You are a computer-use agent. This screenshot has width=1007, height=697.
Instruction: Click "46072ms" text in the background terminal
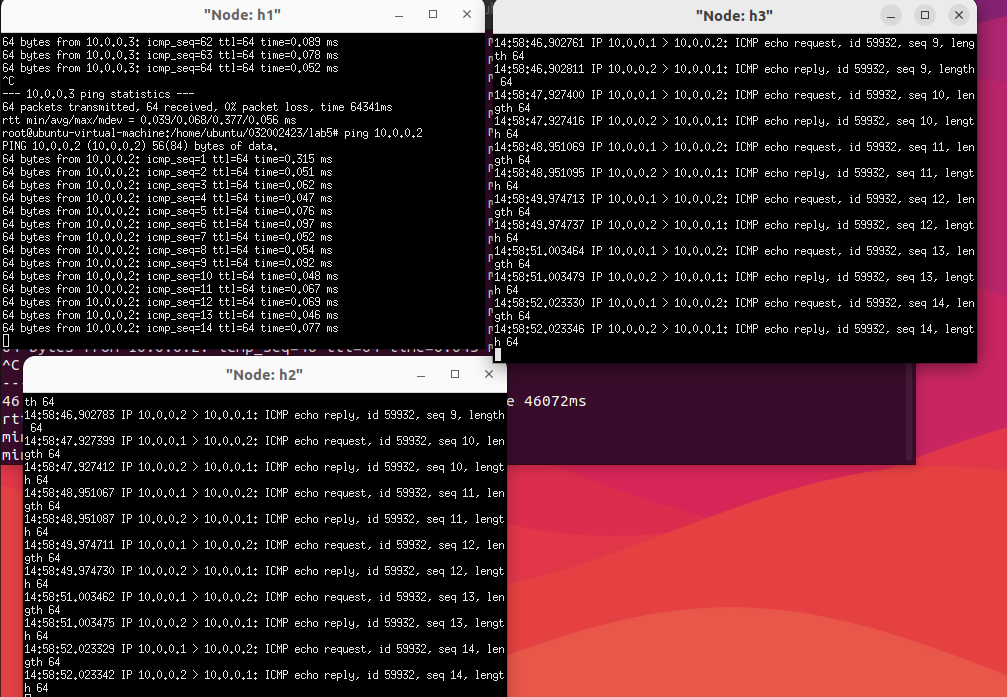555,401
